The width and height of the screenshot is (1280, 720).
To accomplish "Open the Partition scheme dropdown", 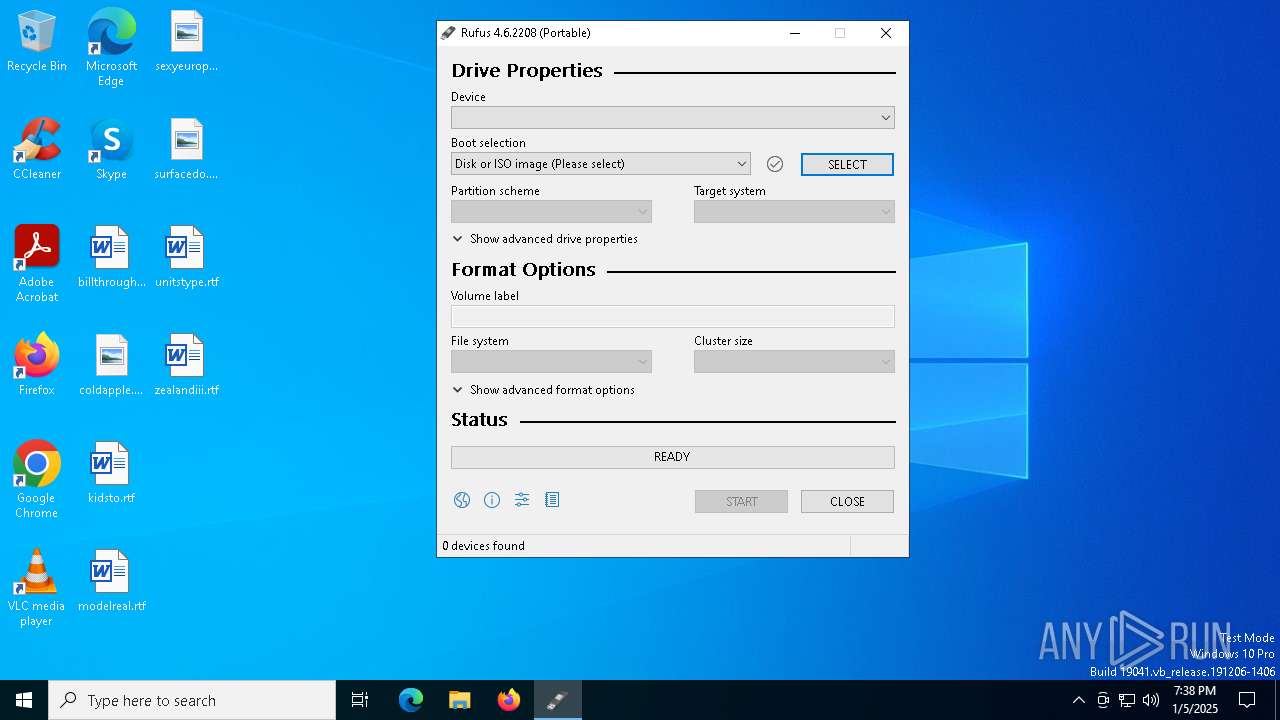I will [x=551, y=212].
